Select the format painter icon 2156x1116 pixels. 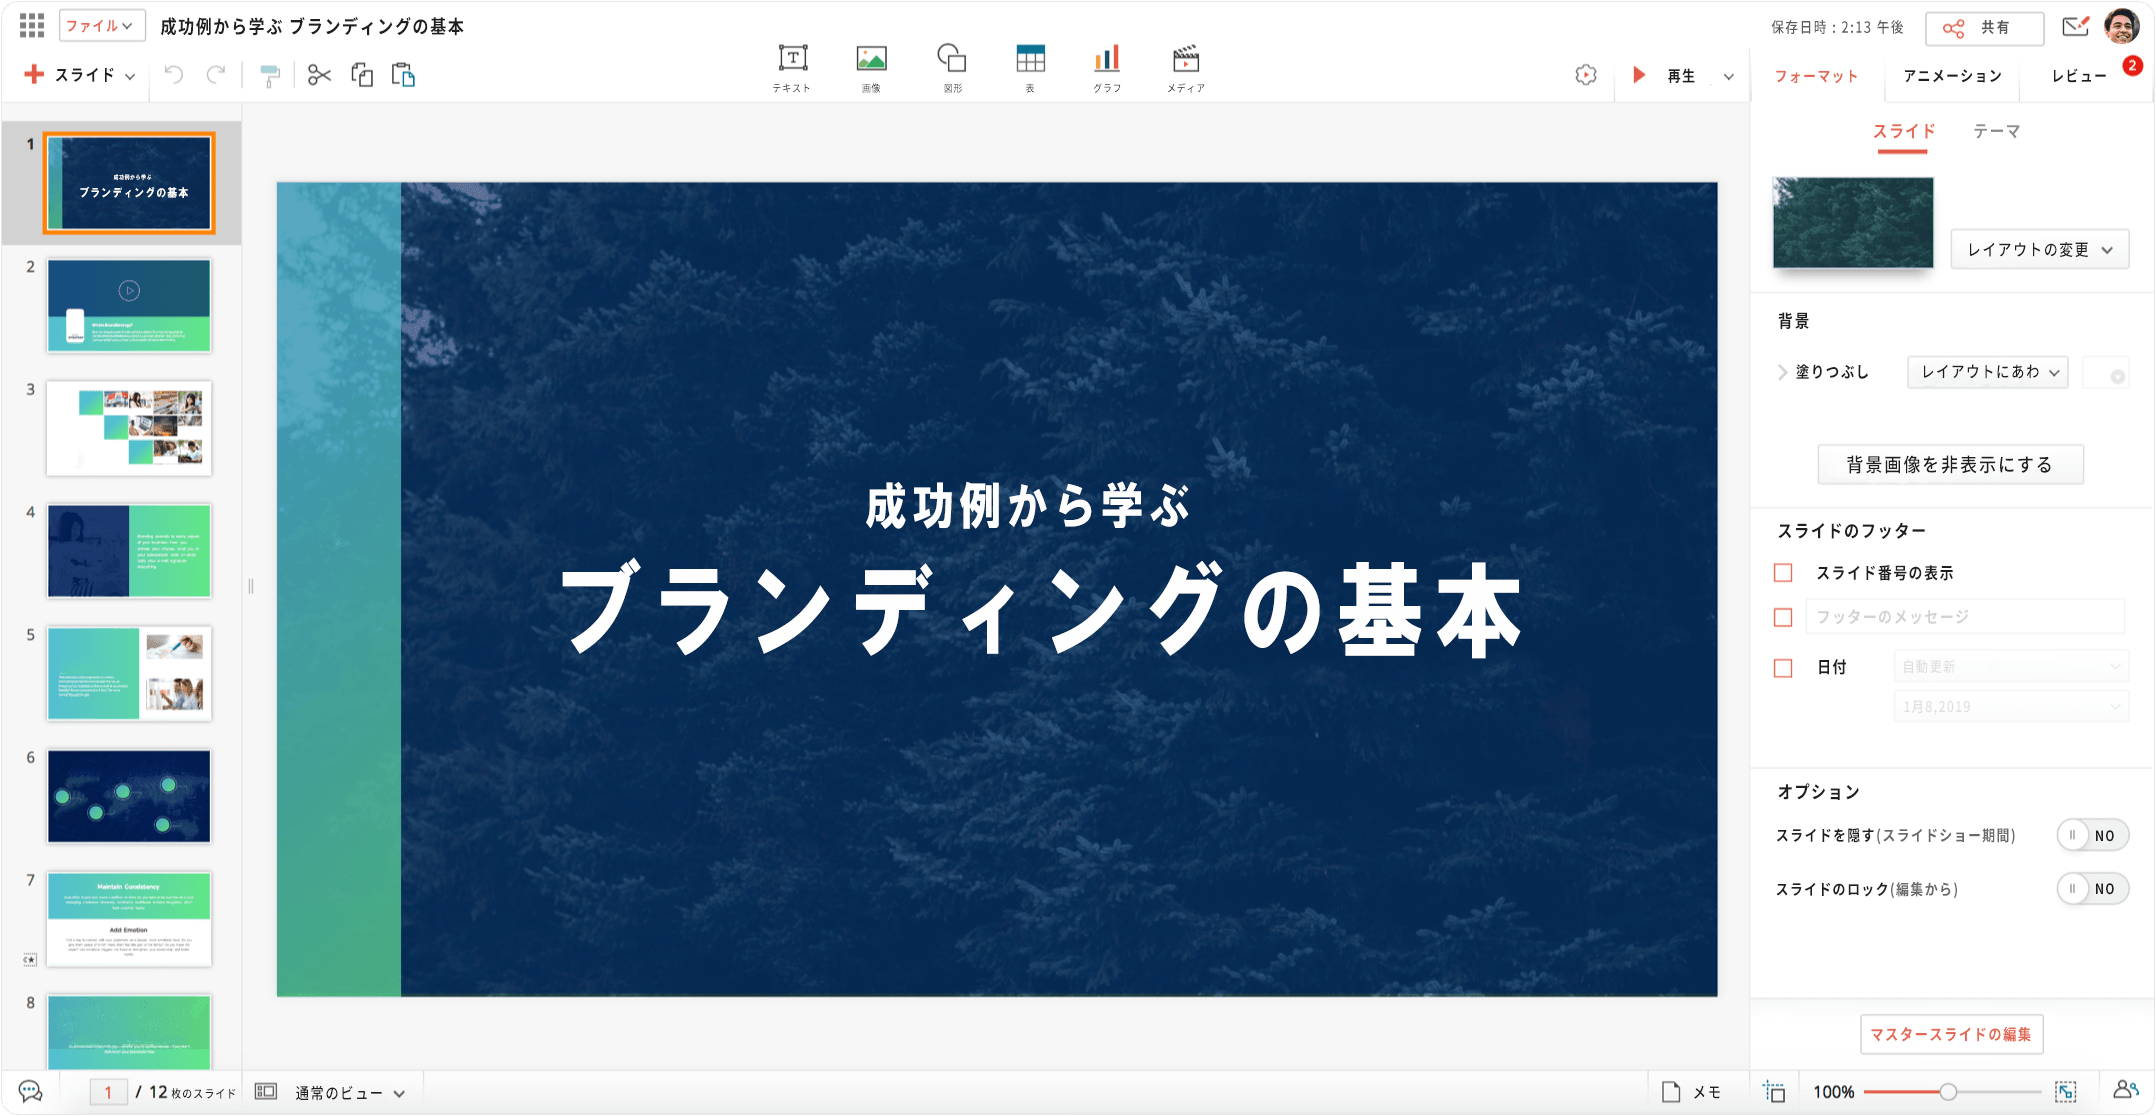[x=270, y=76]
